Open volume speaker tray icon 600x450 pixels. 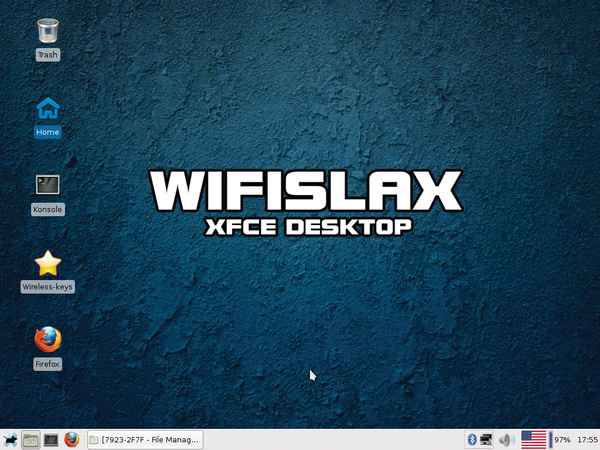(x=507, y=440)
